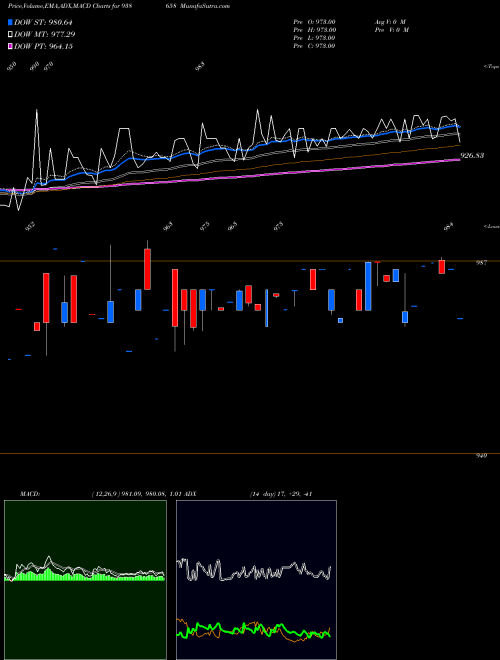500x660 pixels.
Task: Click the 950 tops value label
Action: pos(12,66)
